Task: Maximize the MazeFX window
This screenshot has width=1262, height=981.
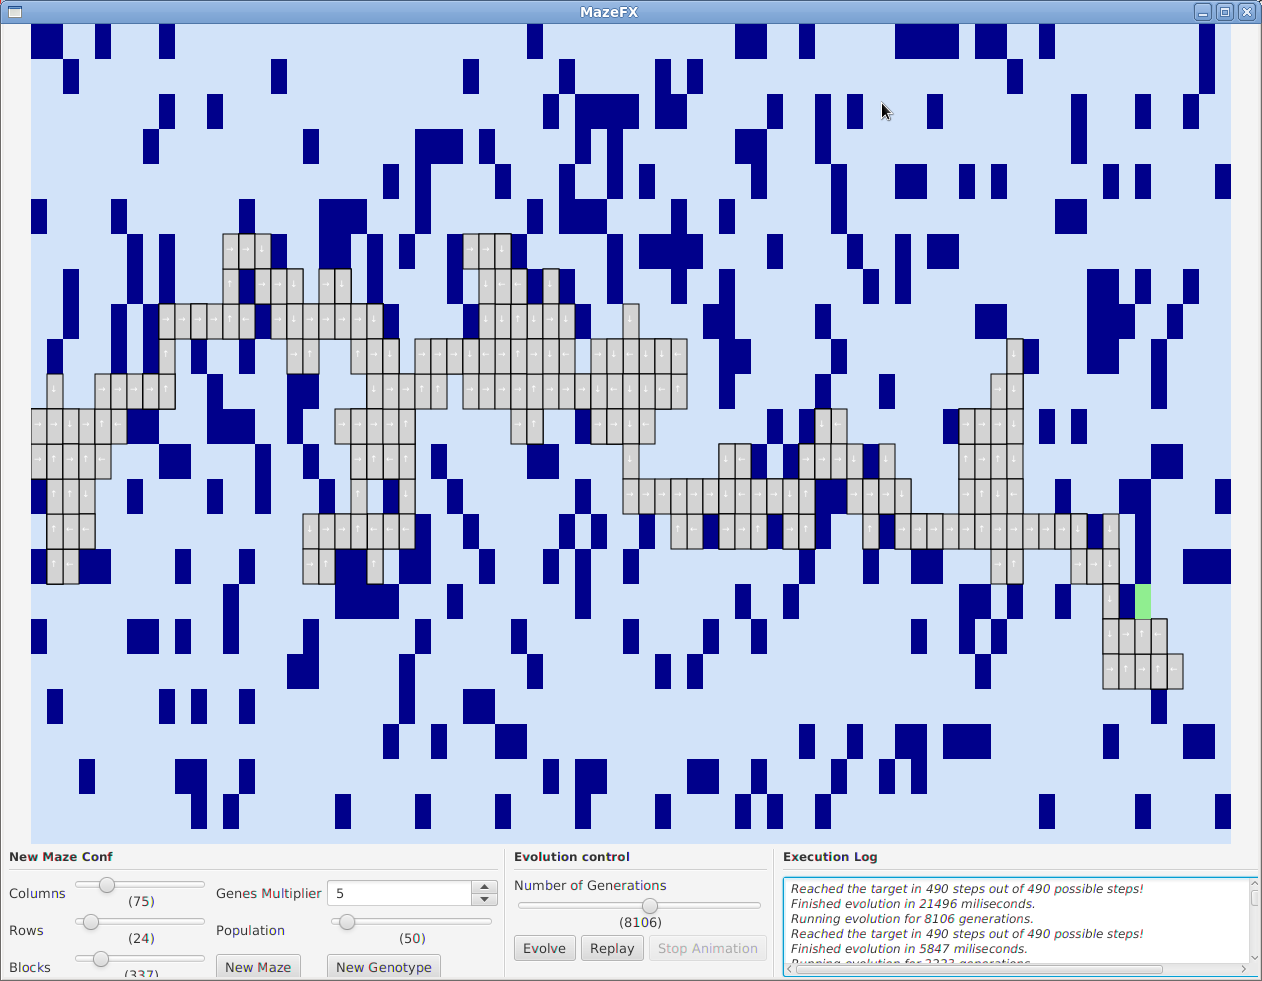Action: pos(1225,12)
